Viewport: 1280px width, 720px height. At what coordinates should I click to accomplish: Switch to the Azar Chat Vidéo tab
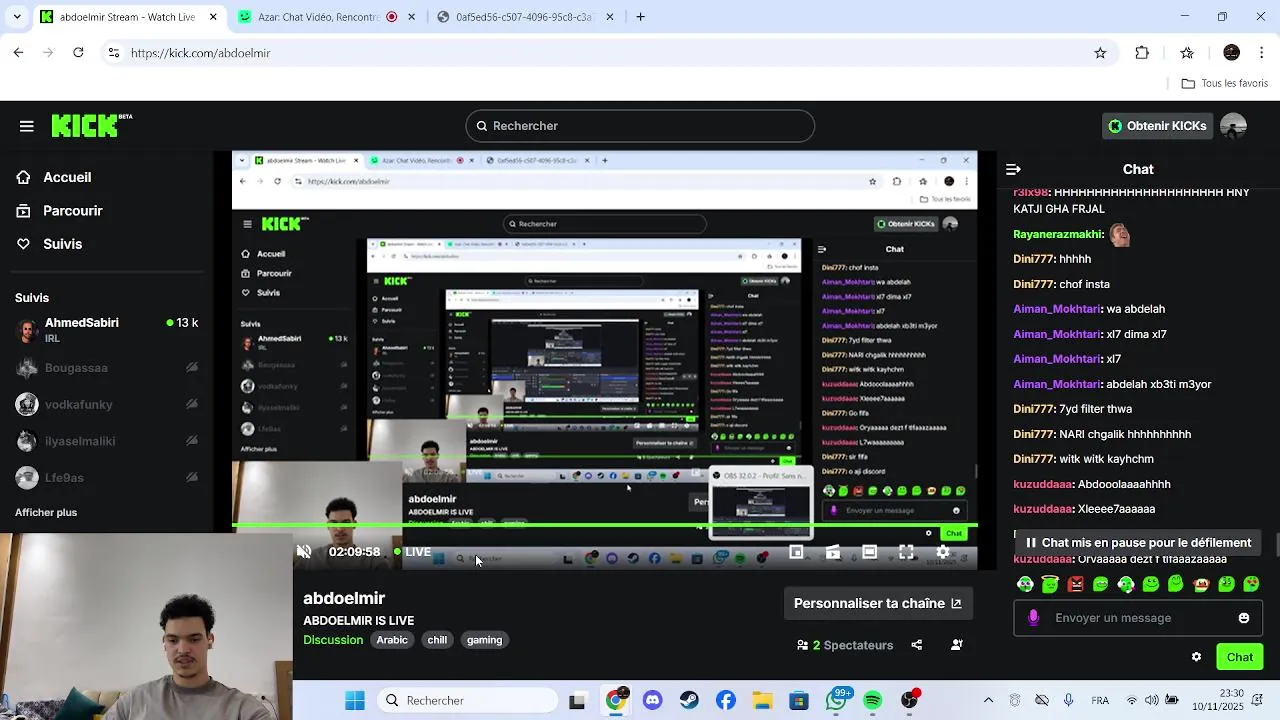point(325,17)
